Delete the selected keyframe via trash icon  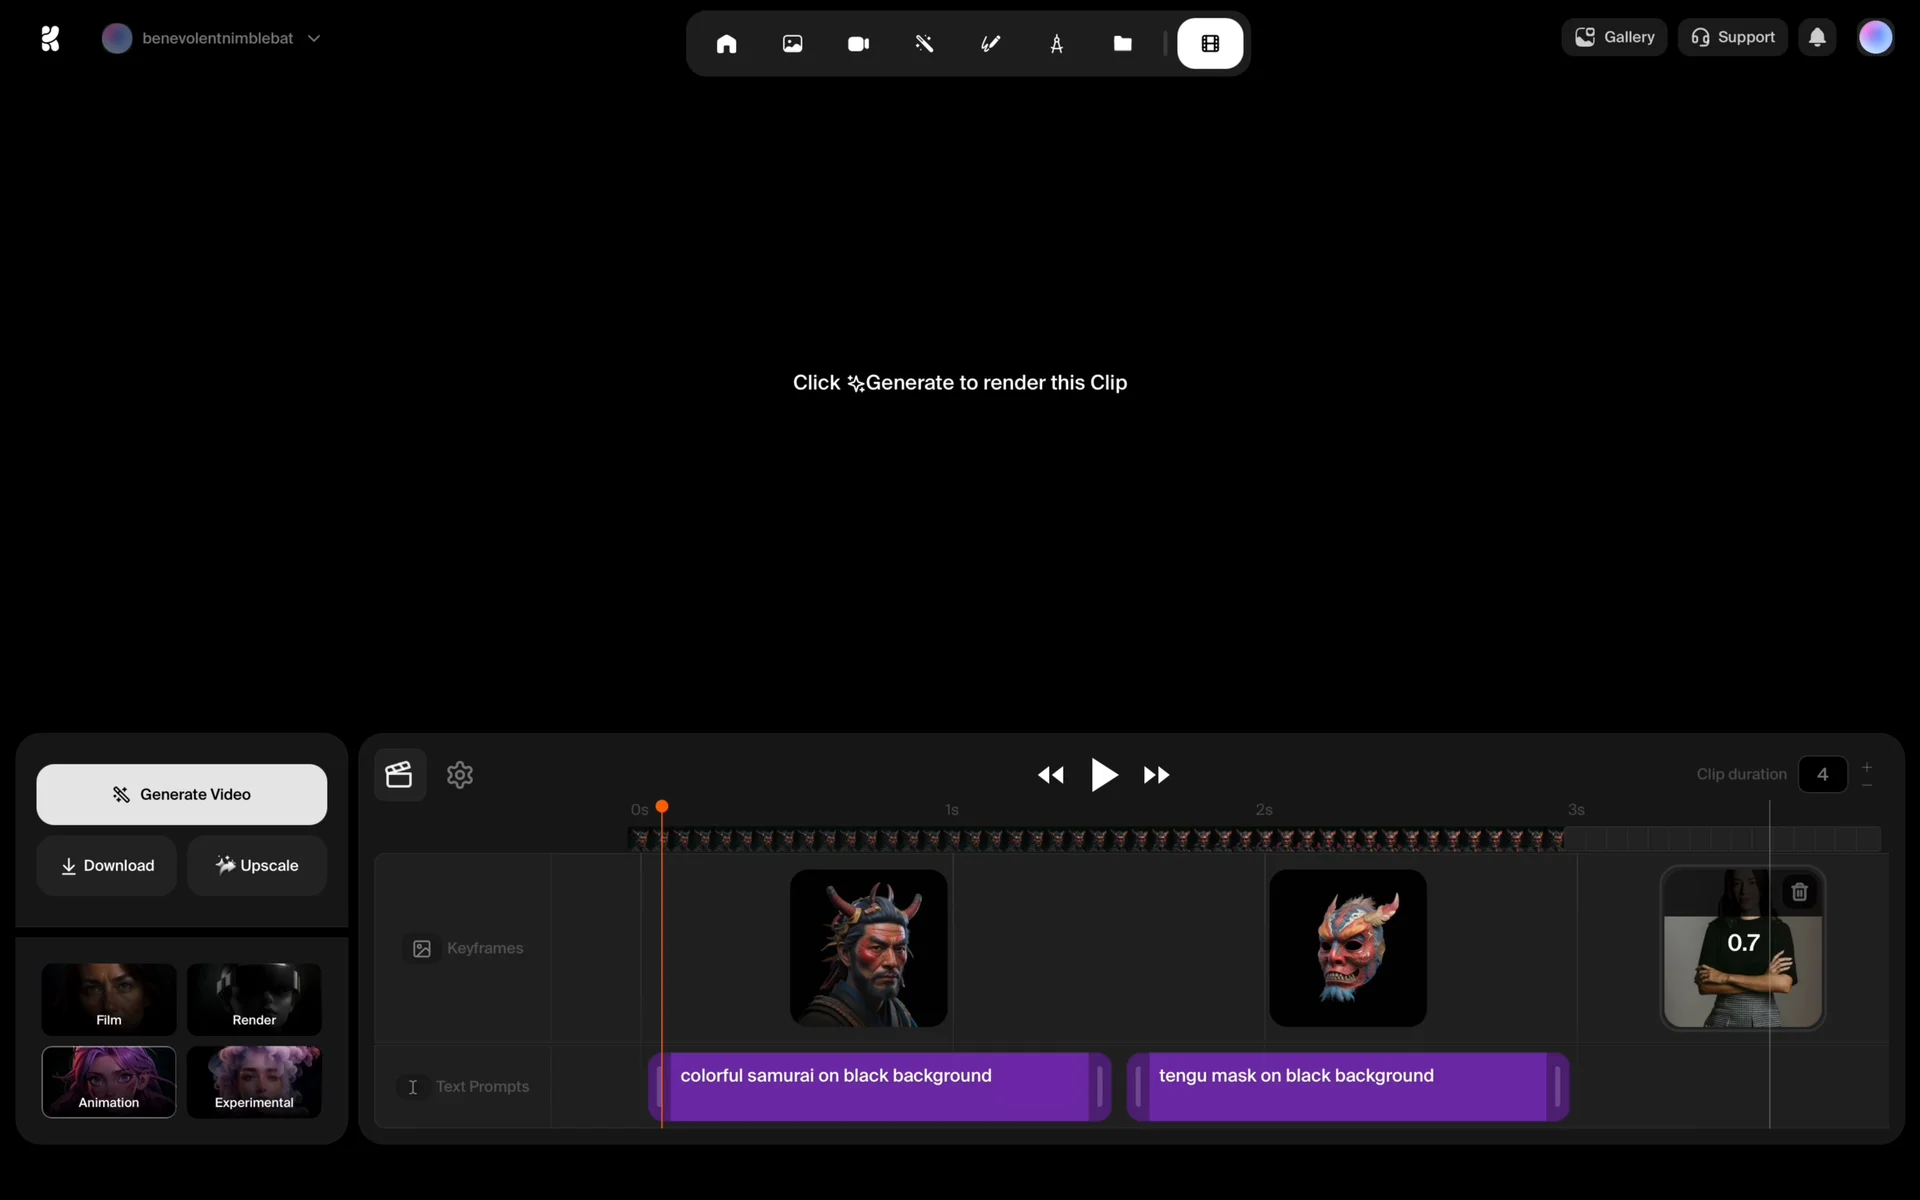[1799, 892]
